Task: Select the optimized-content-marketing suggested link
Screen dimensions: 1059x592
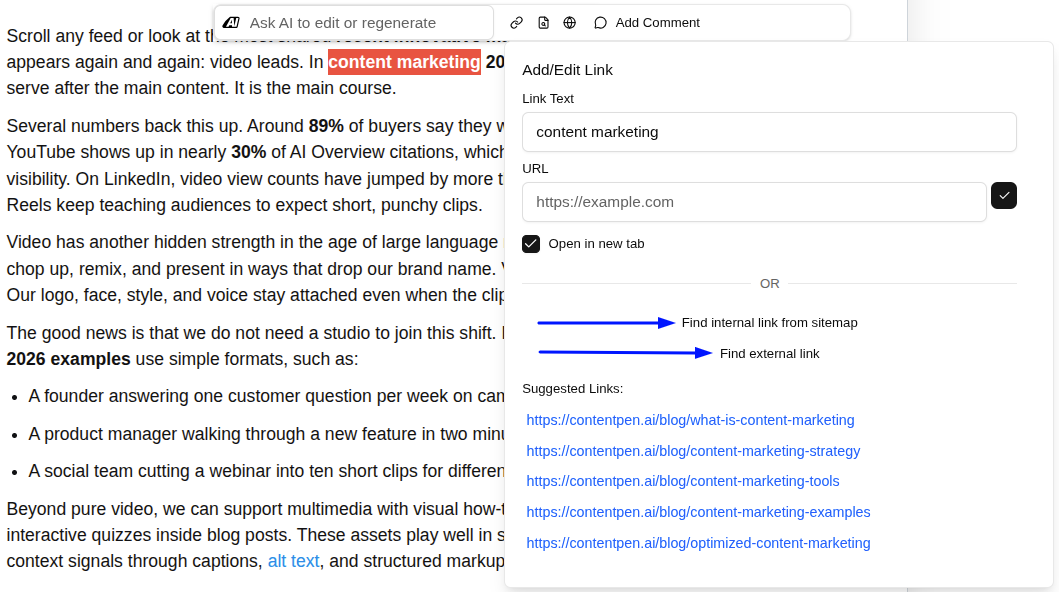Action: pyautogui.click(x=698, y=543)
